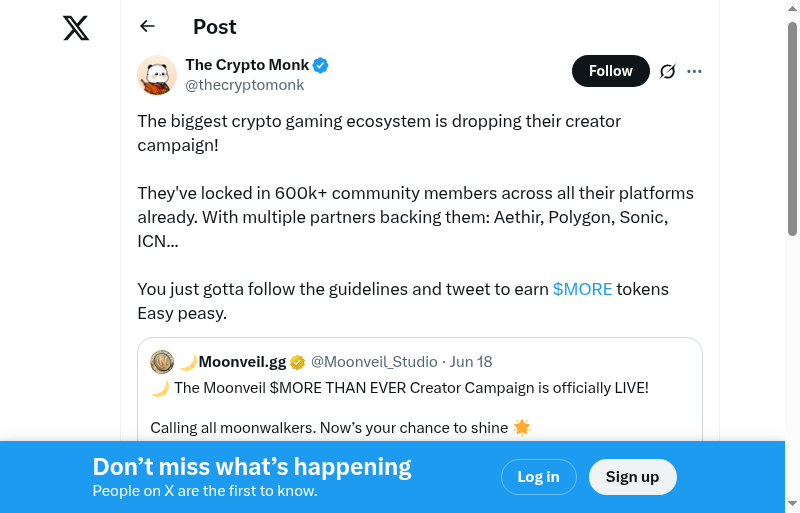Open the @Moonveil_Studio handle in quote
Viewport: 800px width, 513px height.
pos(374,362)
